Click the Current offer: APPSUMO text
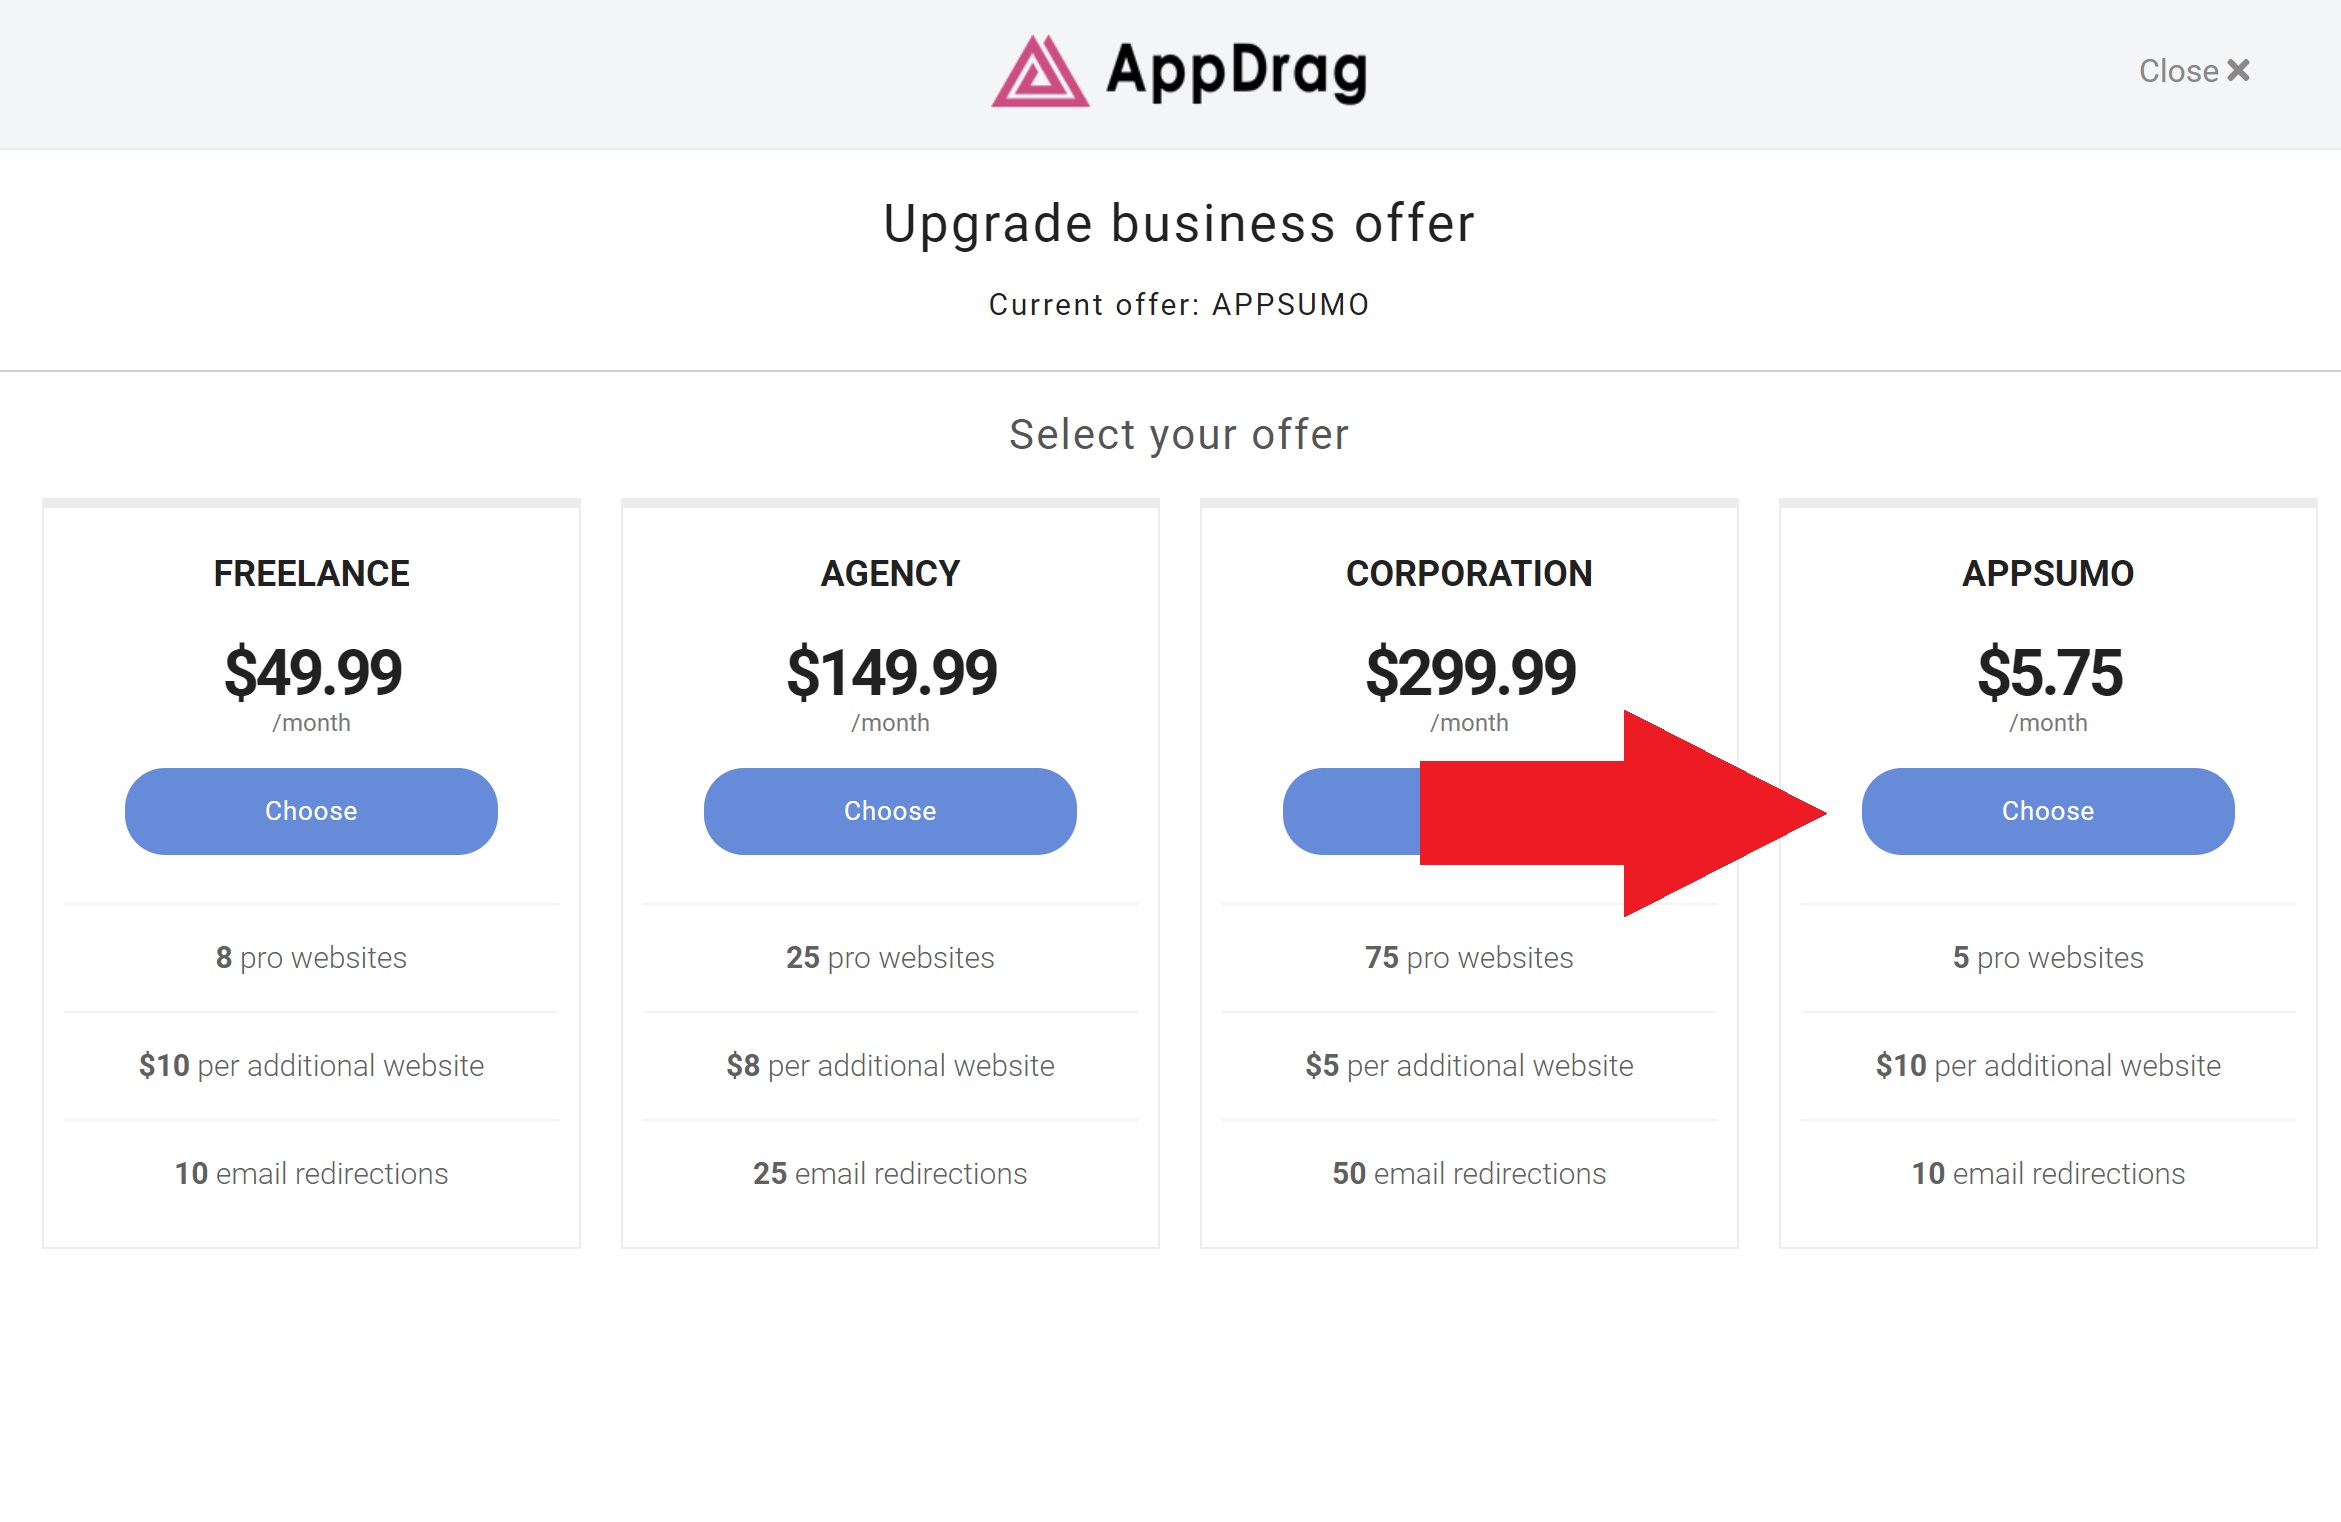 (1179, 304)
